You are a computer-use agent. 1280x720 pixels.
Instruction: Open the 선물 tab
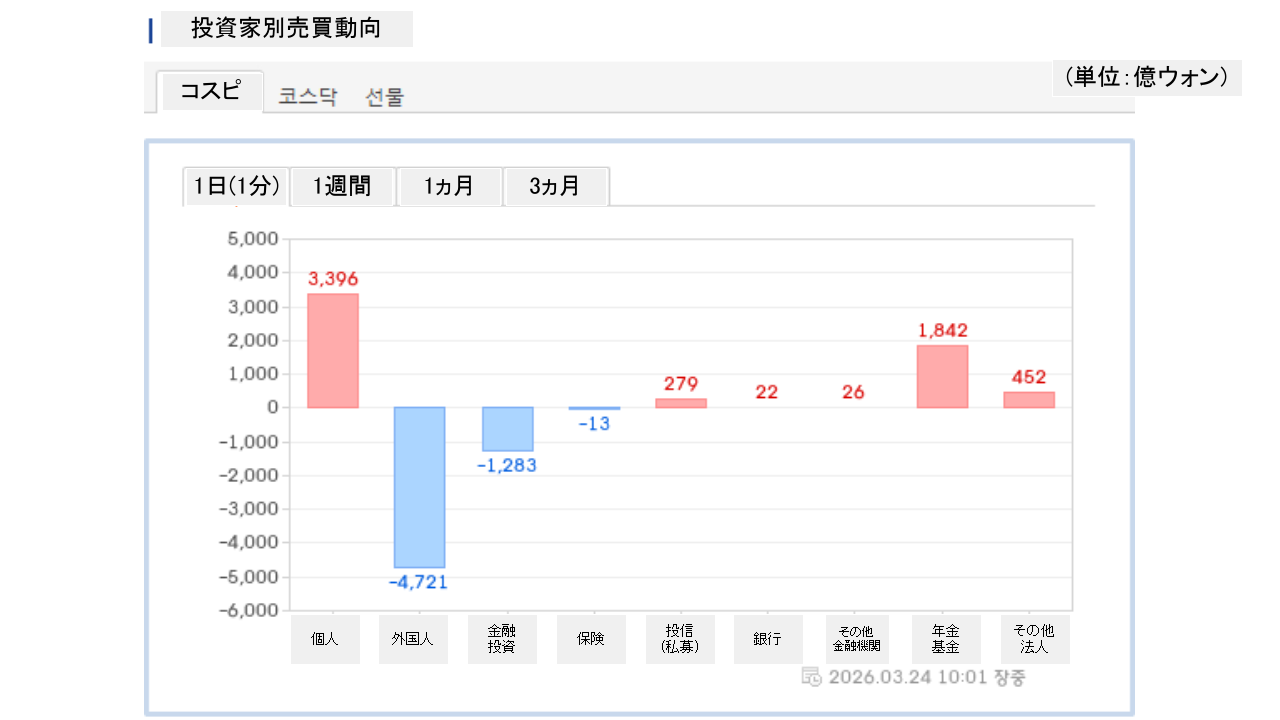click(x=385, y=97)
